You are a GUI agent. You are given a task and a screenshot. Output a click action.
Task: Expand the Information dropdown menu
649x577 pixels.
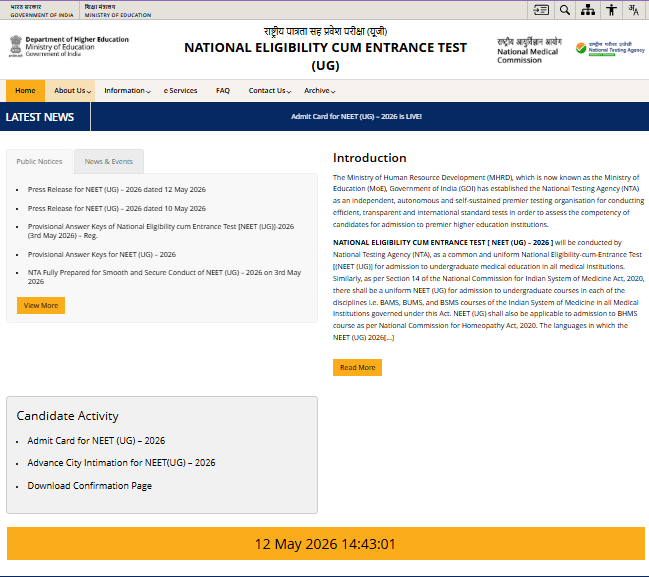click(x=127, y=91)
